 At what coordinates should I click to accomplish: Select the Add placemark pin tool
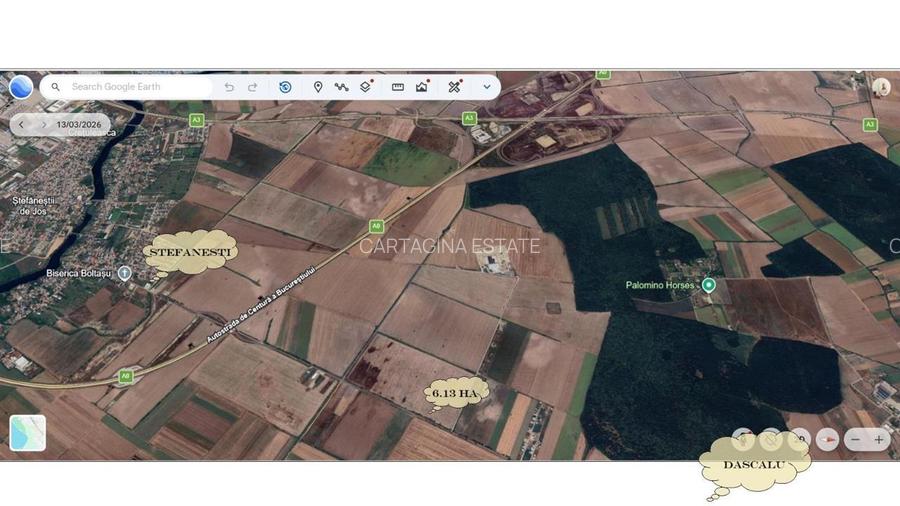318,87
